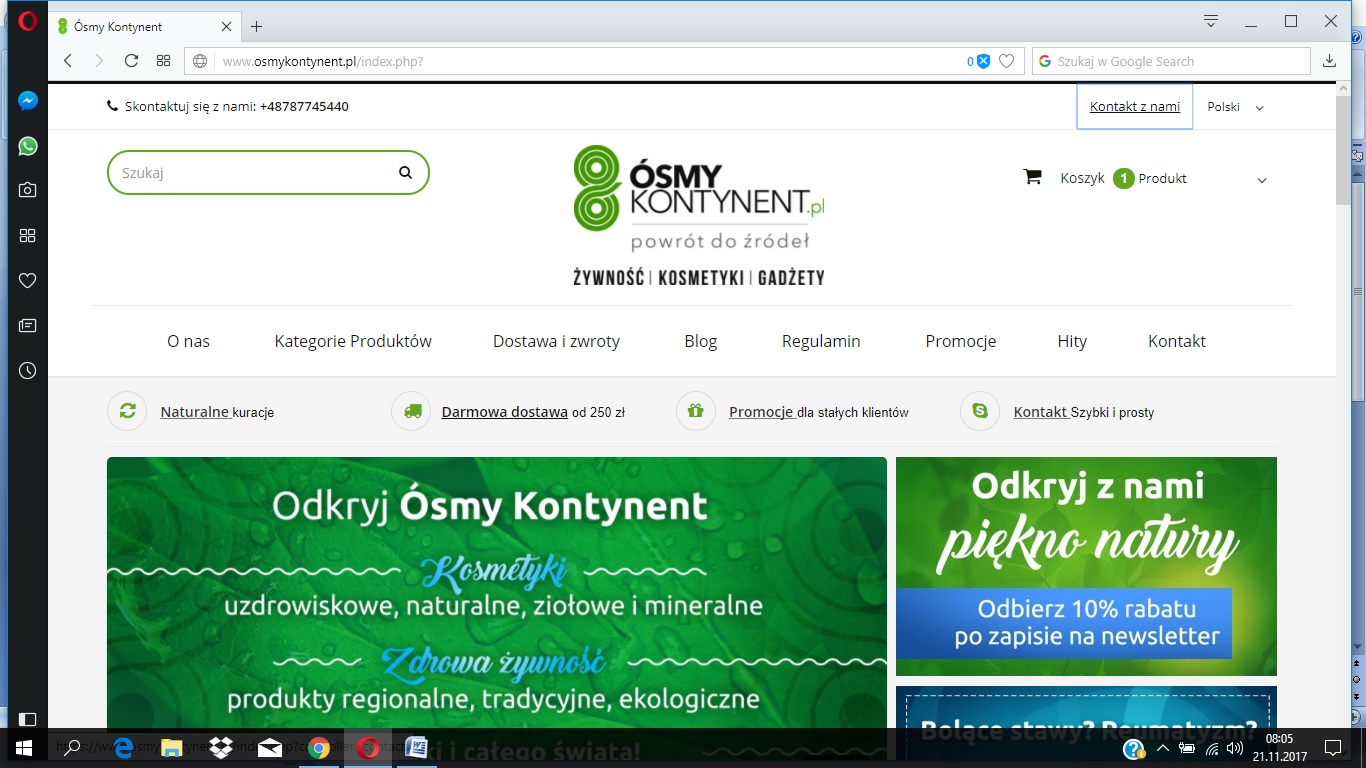This screenshot has height=768, width=1366.
Task: Open Promocje dla stałych klientów link
Action: pyautogui.click(x=819, y=412)
